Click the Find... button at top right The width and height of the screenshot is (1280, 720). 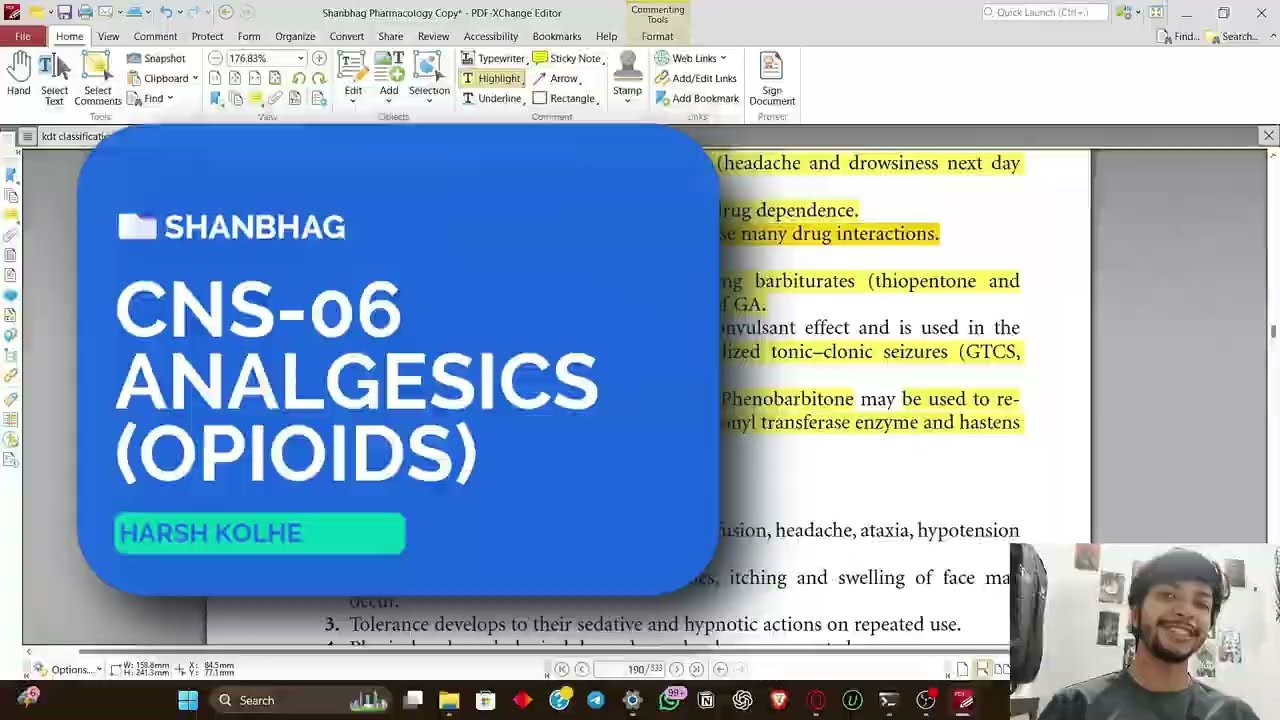[1177, 36]
